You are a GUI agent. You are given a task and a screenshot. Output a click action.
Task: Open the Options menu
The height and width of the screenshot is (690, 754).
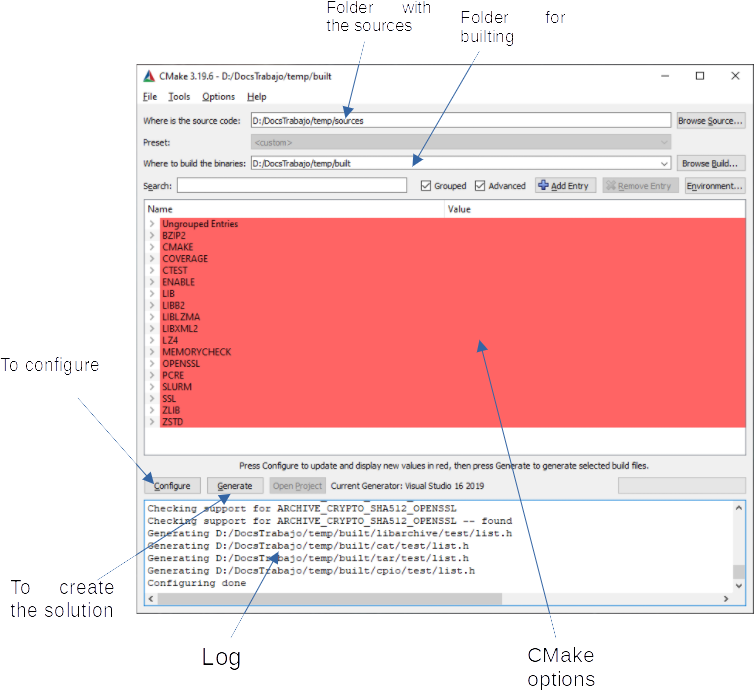coord(218,97)
